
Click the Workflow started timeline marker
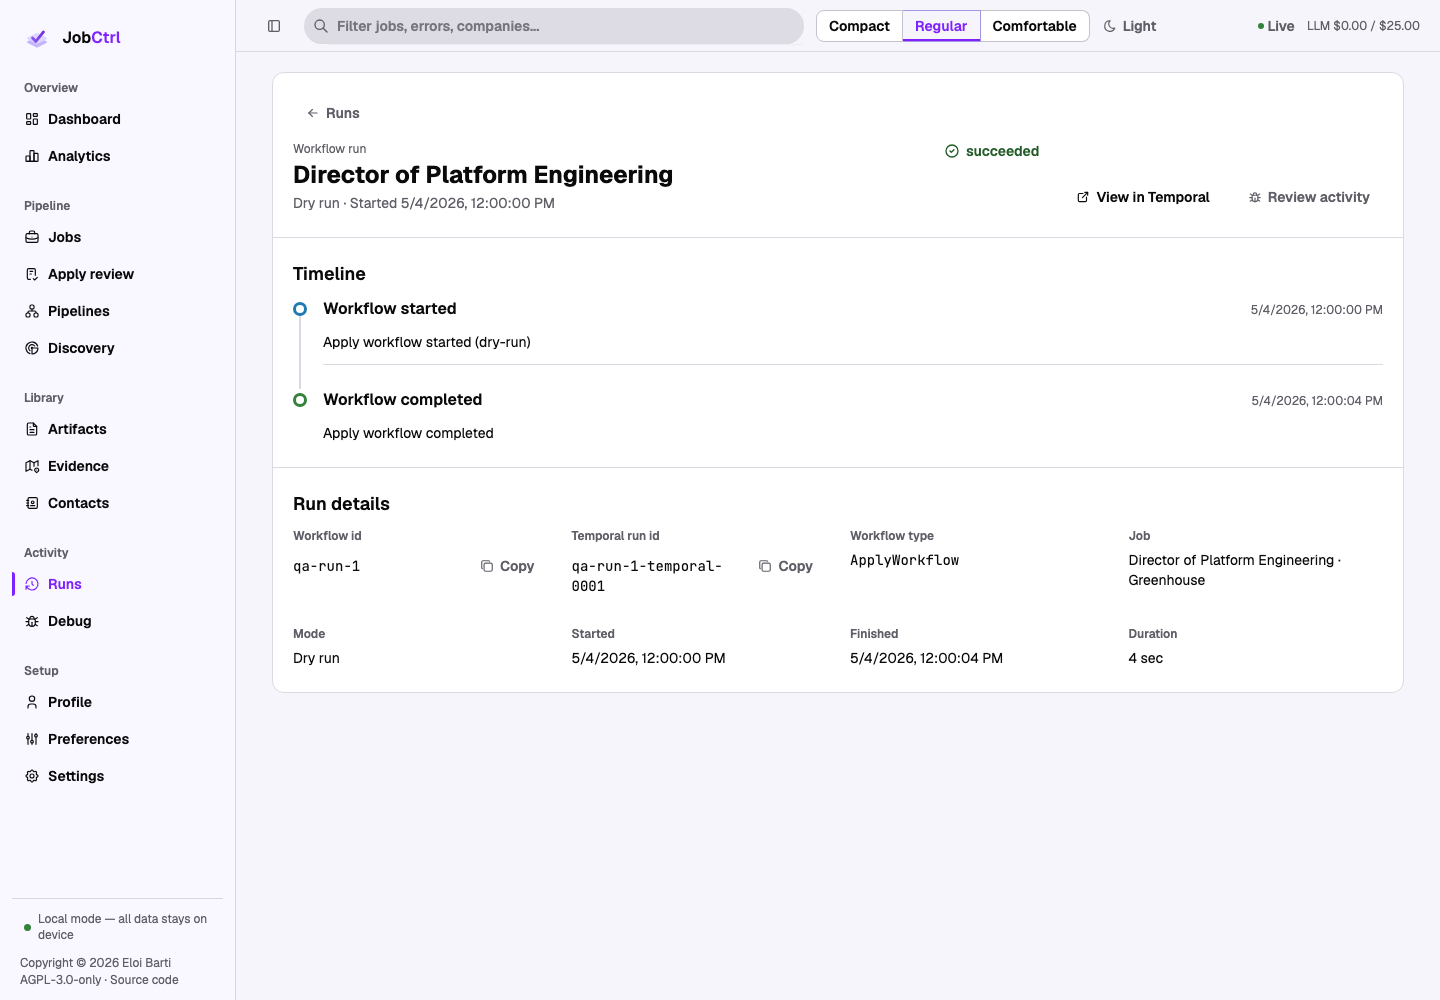(300, 309)
